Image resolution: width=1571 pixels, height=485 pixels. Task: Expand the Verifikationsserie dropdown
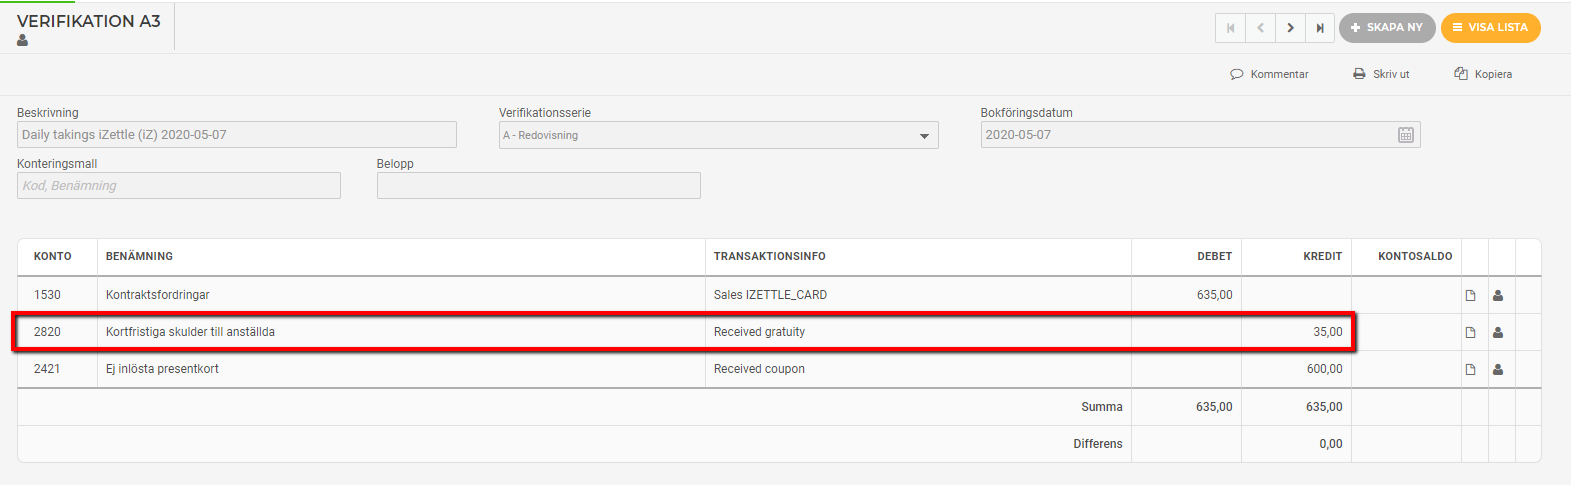pyautogui.click(x=718, y=135)
